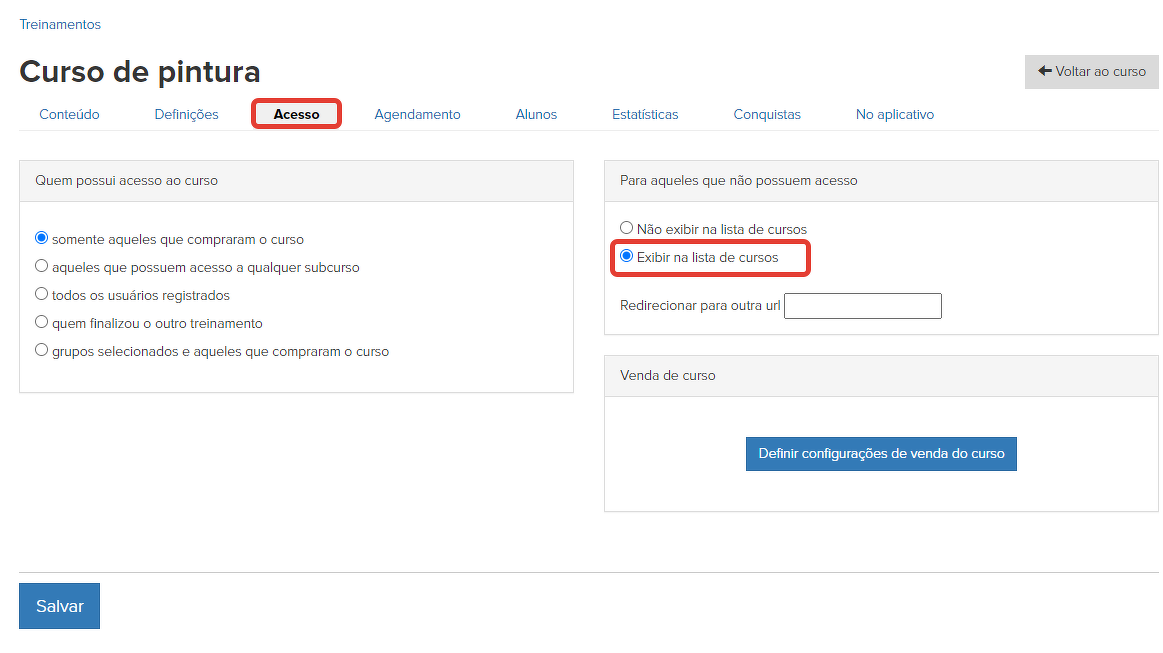Screen dimensions: 1163x653
Task: Choose 'Não exibir na lista de cursos'
Action: pyautogui.click(x=627, y=229)
